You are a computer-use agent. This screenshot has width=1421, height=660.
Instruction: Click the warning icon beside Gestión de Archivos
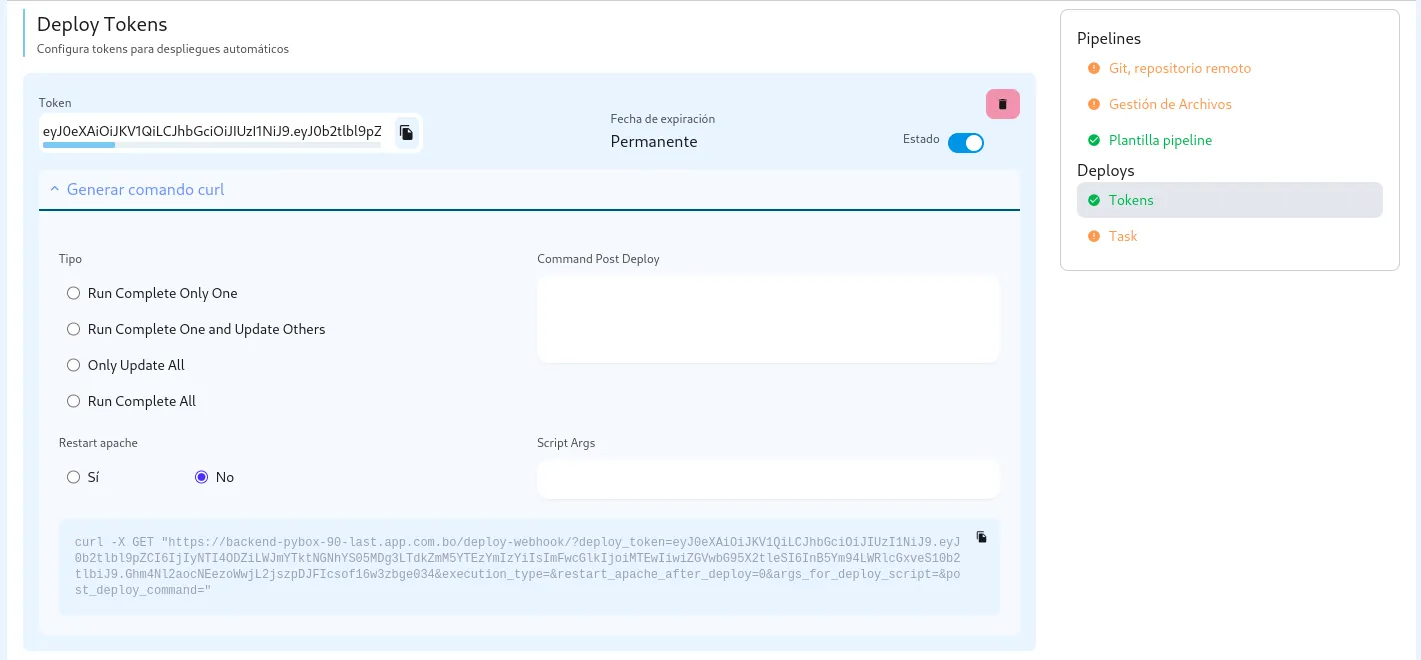point(1093,104)
